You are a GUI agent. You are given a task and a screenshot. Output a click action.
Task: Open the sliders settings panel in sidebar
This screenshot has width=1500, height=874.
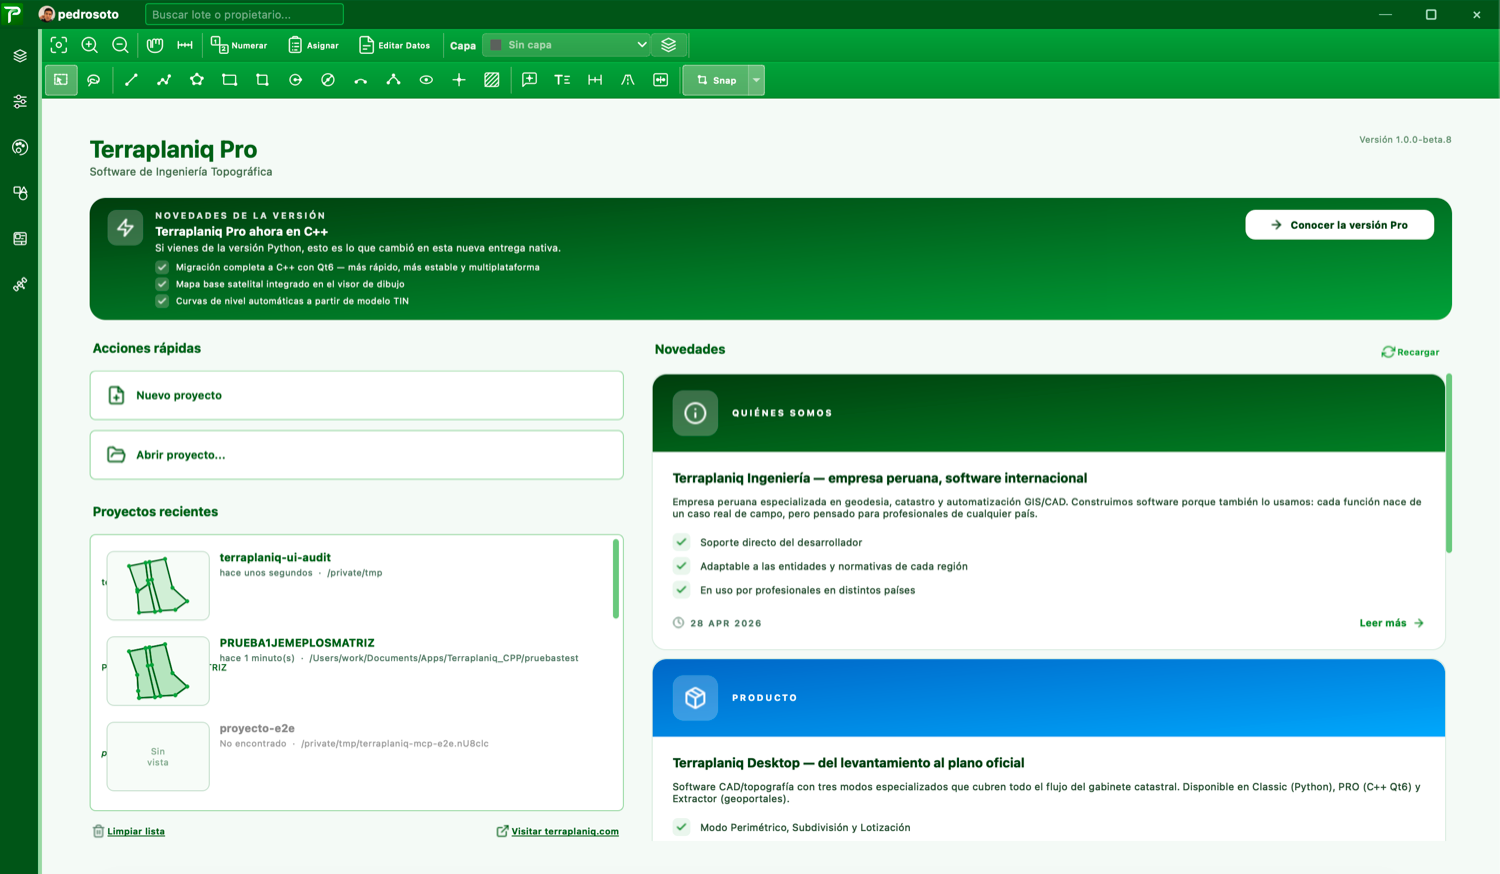pyautogui.click(x=20, y=102)
